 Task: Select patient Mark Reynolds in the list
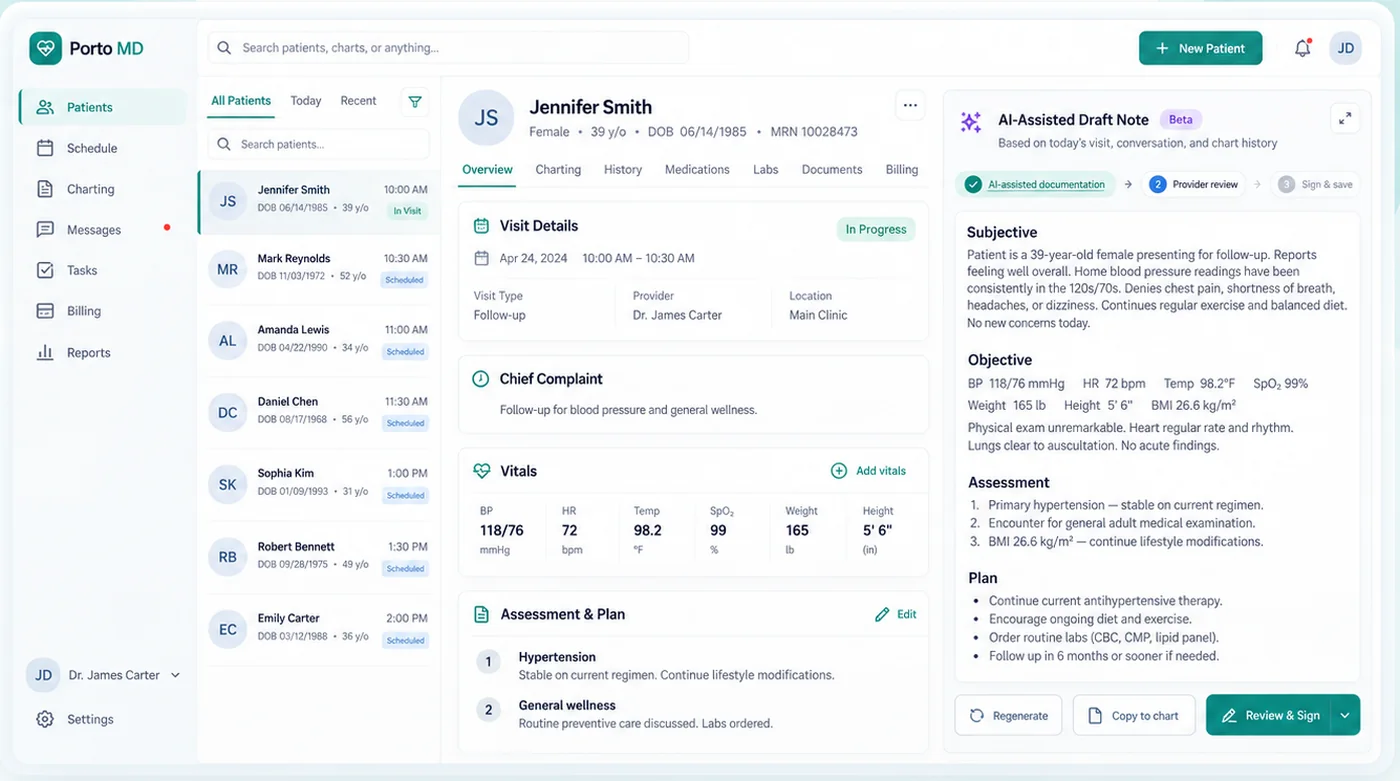318,269
